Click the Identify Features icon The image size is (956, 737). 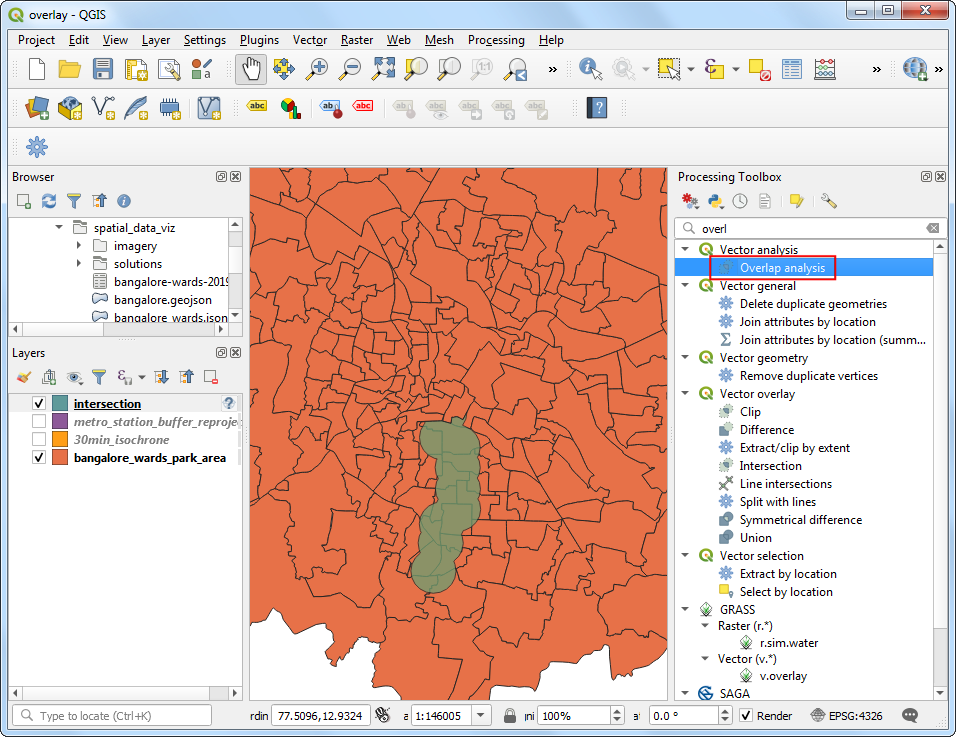click(x=589, y=69)
